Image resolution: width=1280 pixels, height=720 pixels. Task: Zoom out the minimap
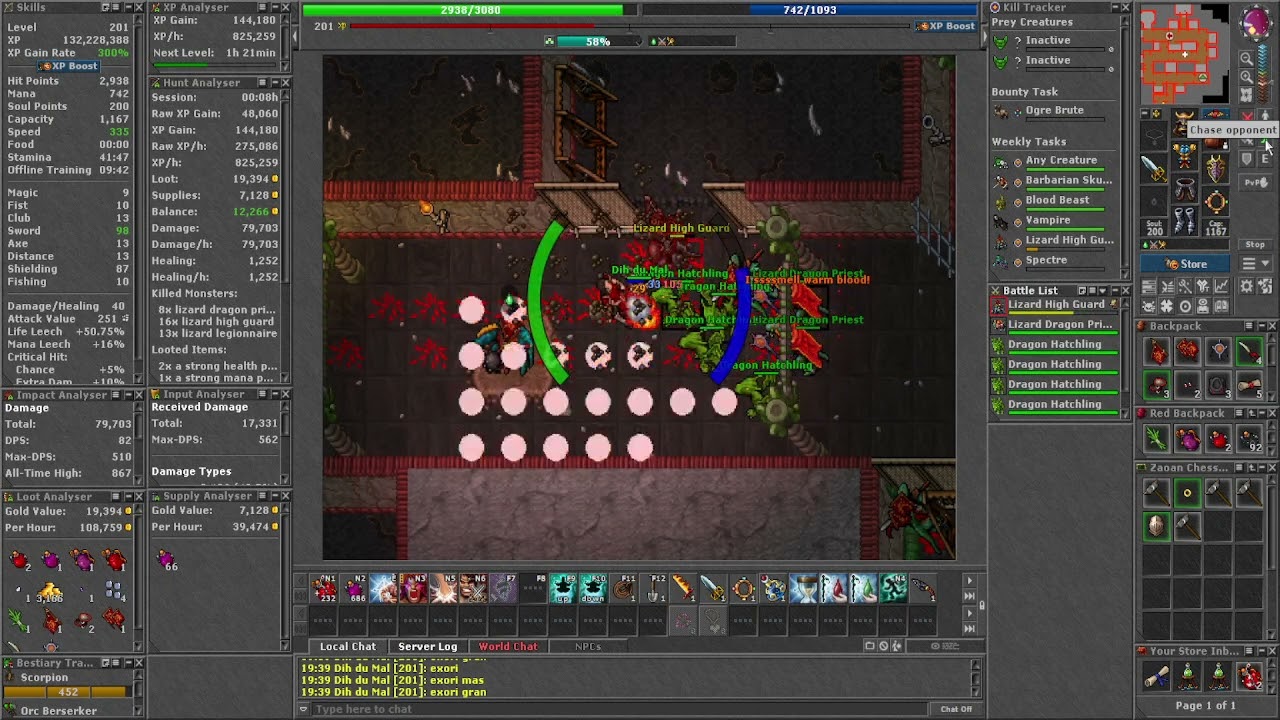point(1247,58)
